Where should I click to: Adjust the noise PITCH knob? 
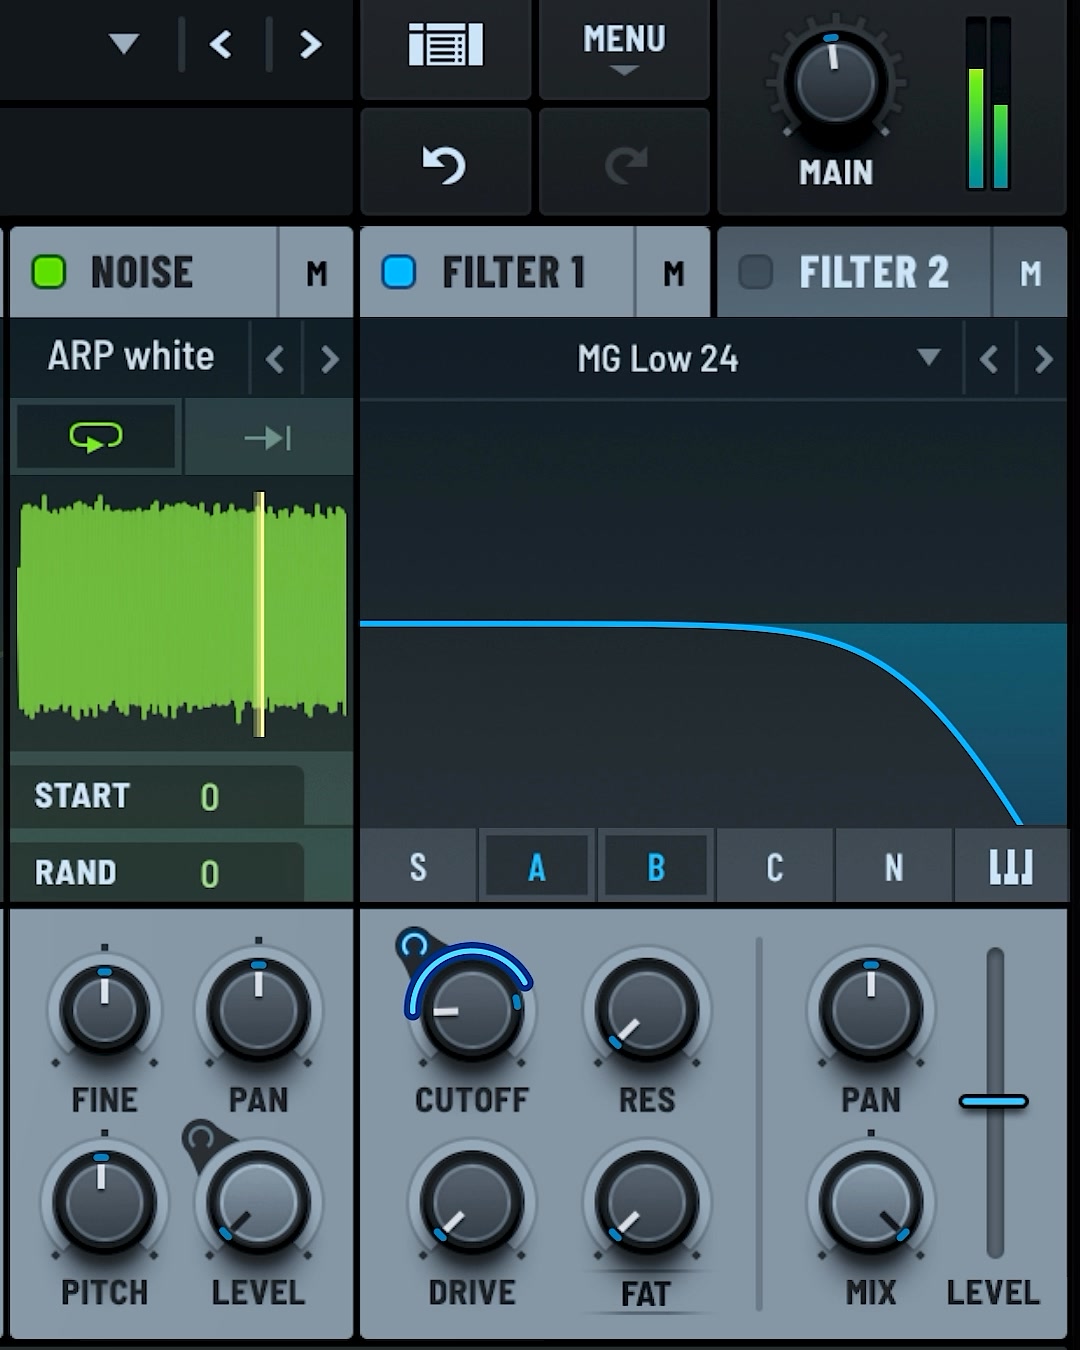[x=104, y=1203]
